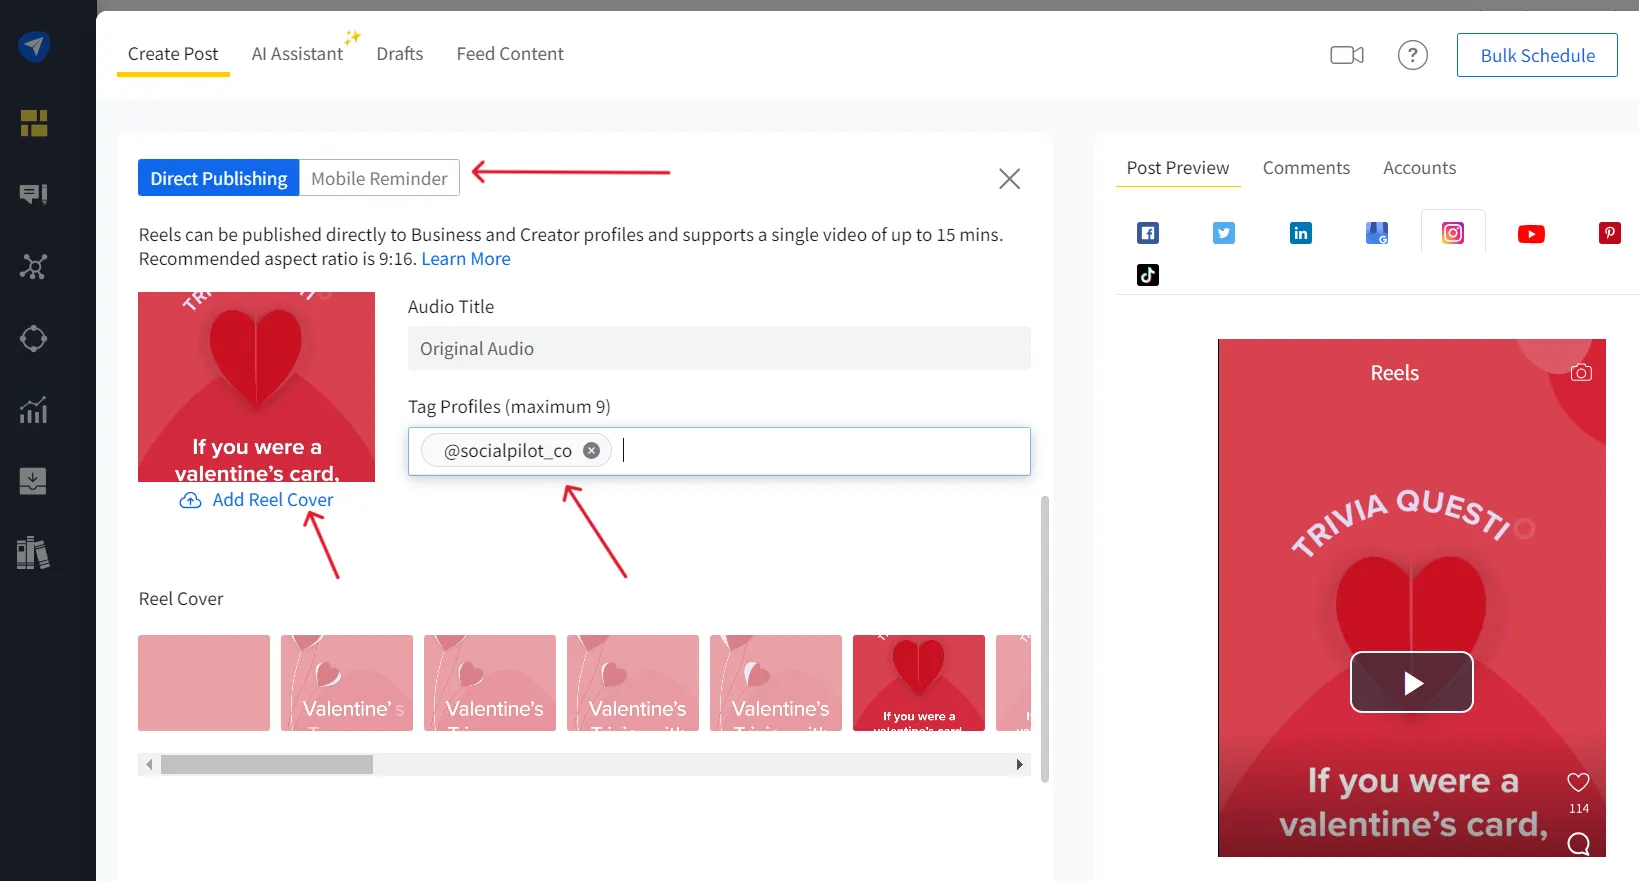Image resolution: width=1639 pixels, height=881 pixels.
Task: Click the camera icon in Reels preview
Action: point(1581,373)
